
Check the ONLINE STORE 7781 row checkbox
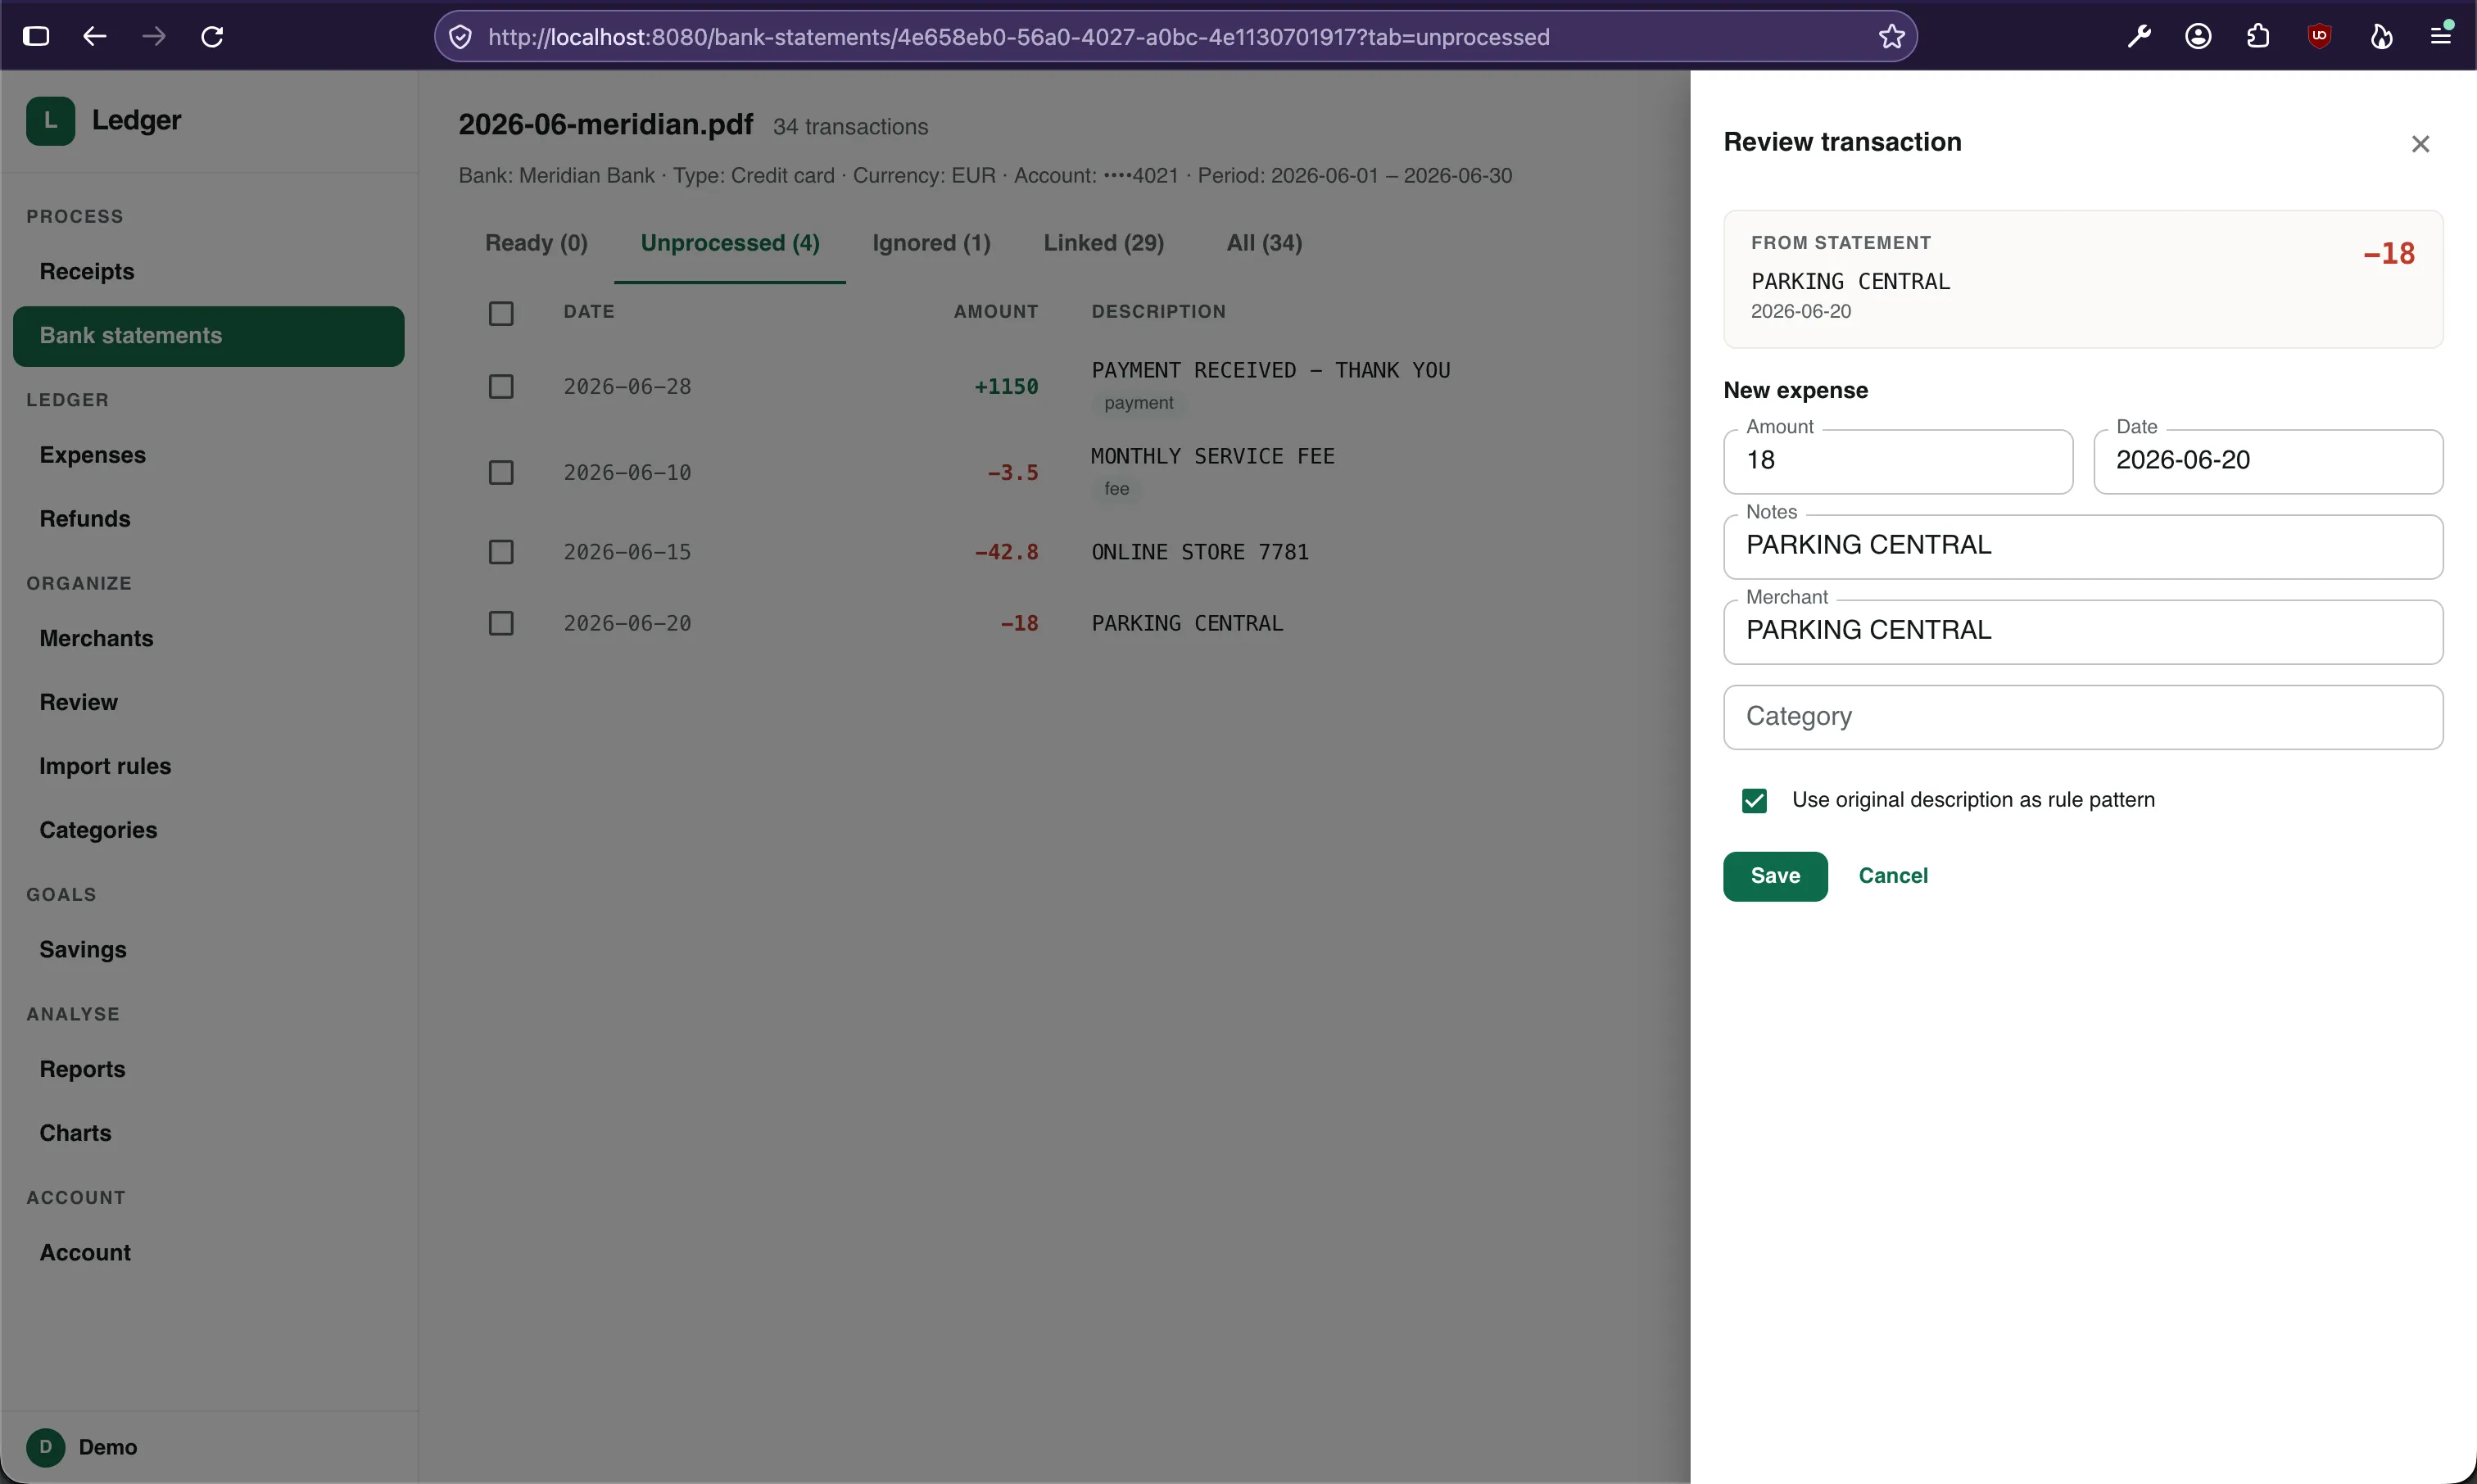pos(501,552)
